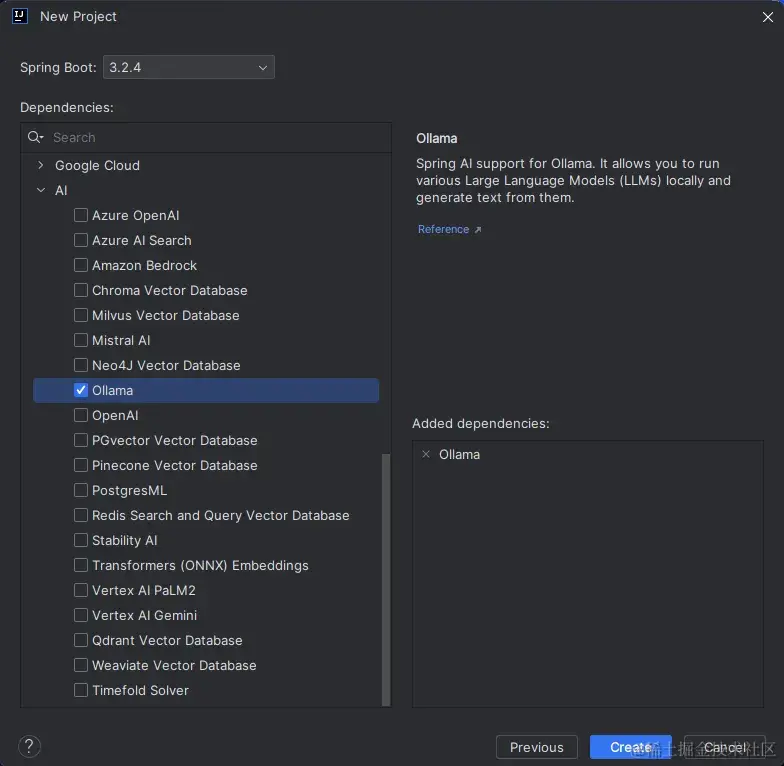The image size is (784, 766).
Task: Click the Create button
Action: 630,747
